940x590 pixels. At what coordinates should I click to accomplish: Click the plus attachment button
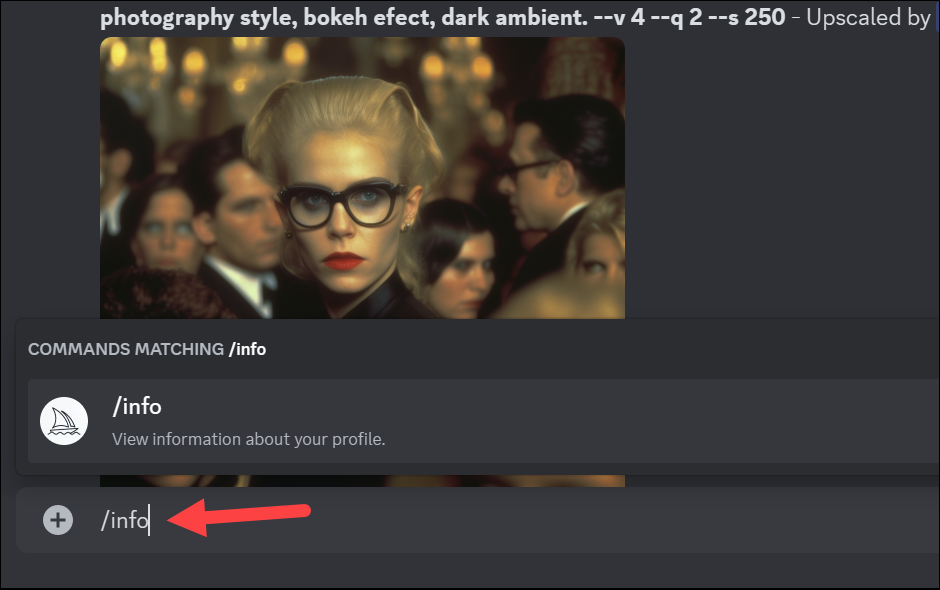[58, 520]
